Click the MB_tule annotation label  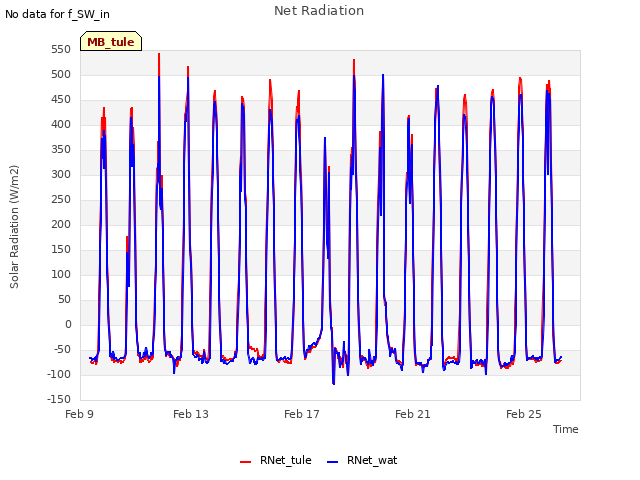point(111,41)
